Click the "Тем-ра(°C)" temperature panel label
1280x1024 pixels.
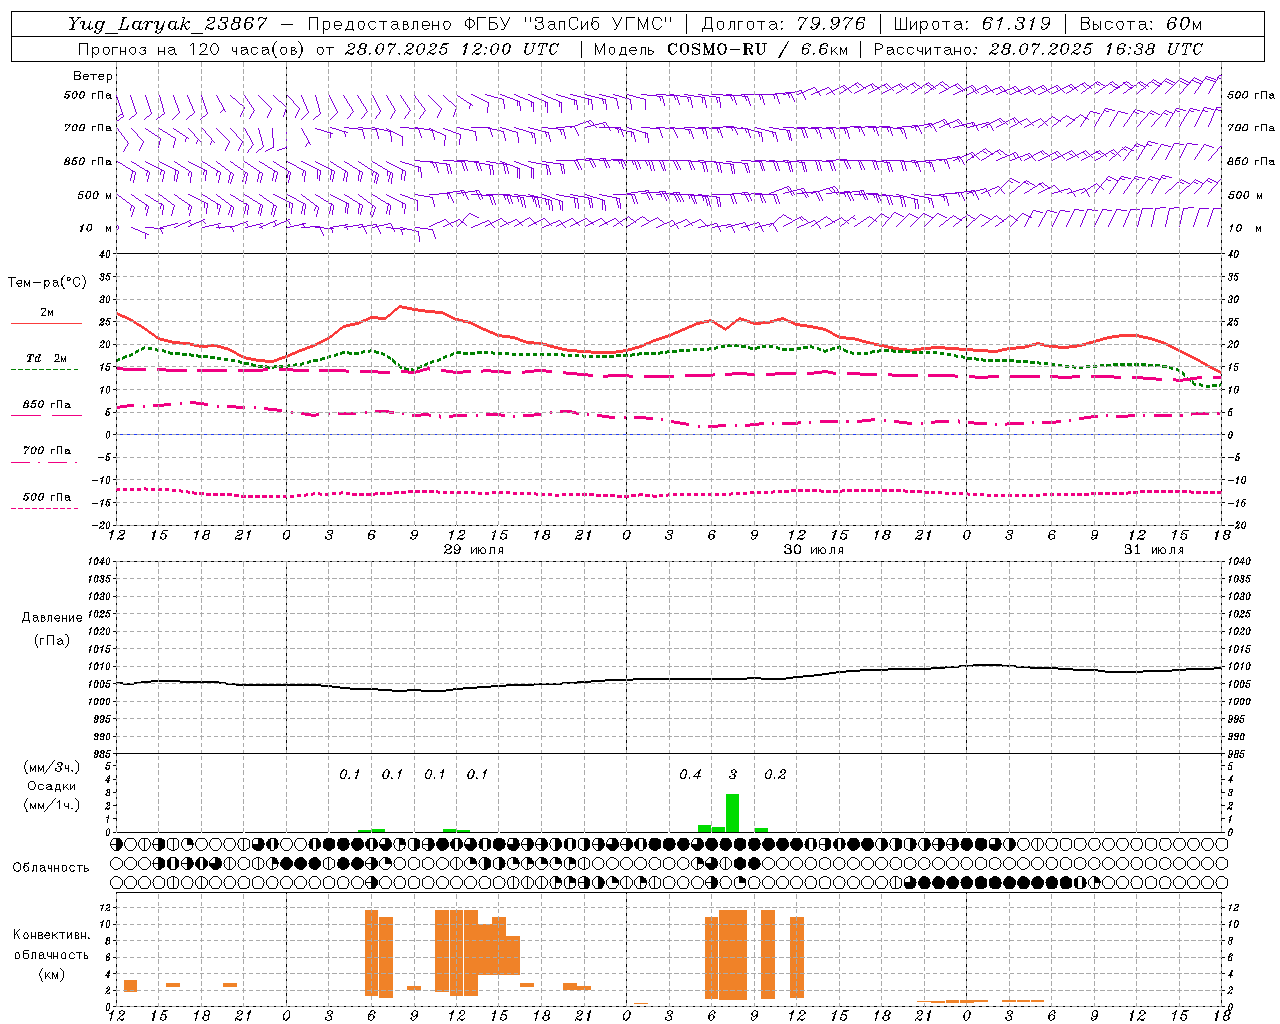coord(47,283)
